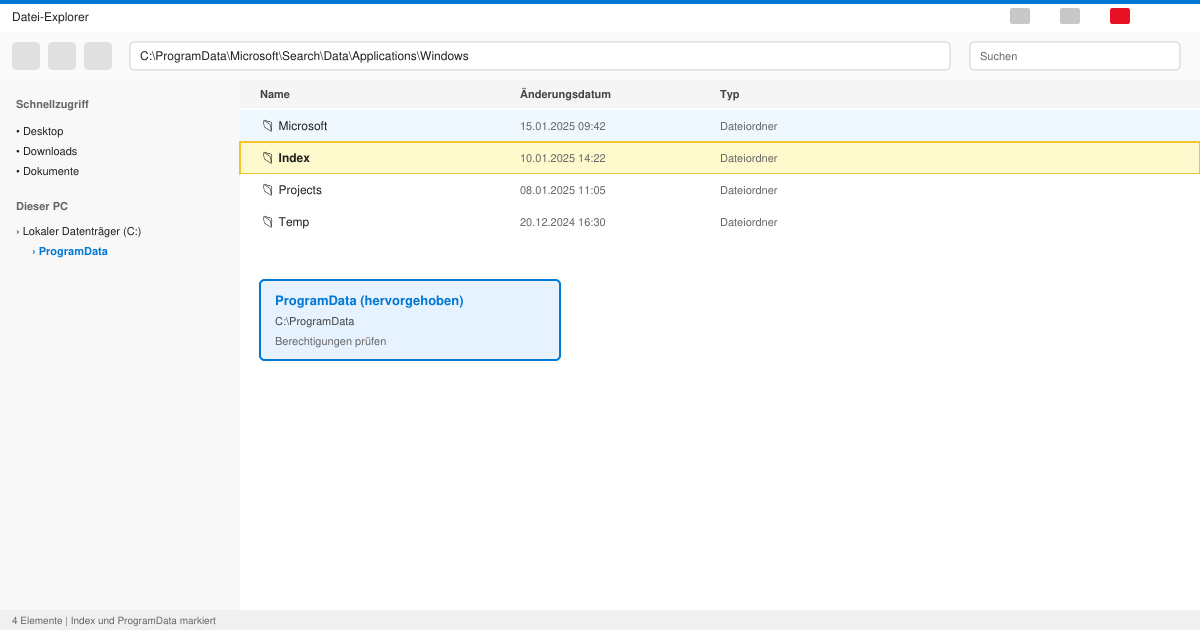
Task: Click date 20.12.2024 16:30
Action: click(x=563, y=222)
